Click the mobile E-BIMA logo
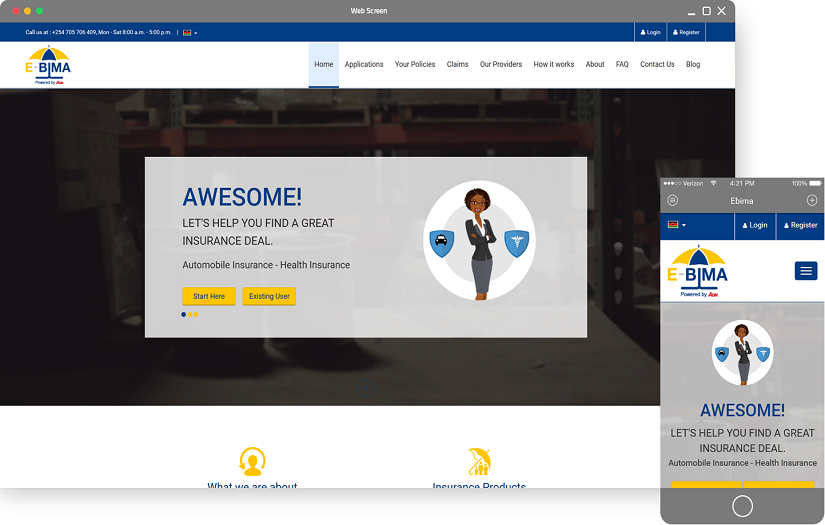 pyautogui.click(x=698, y=271)
